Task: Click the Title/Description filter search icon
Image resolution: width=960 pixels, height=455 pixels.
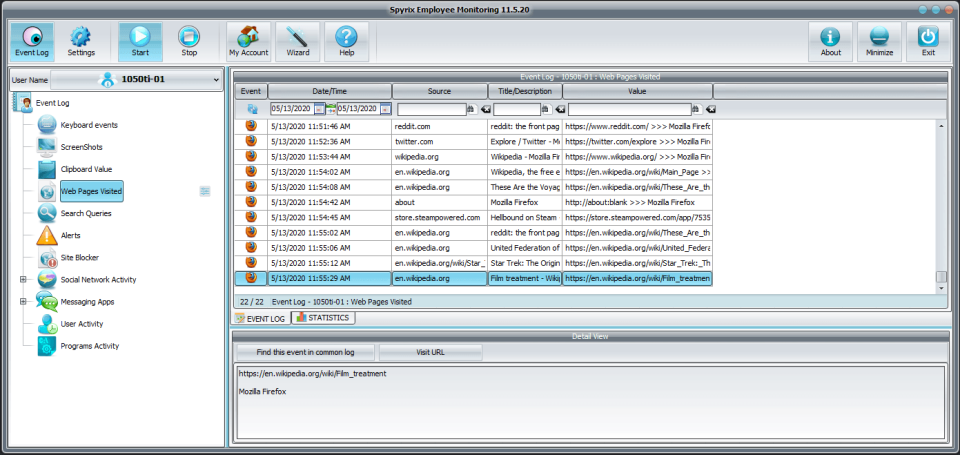Action: [x=546, y=109]
